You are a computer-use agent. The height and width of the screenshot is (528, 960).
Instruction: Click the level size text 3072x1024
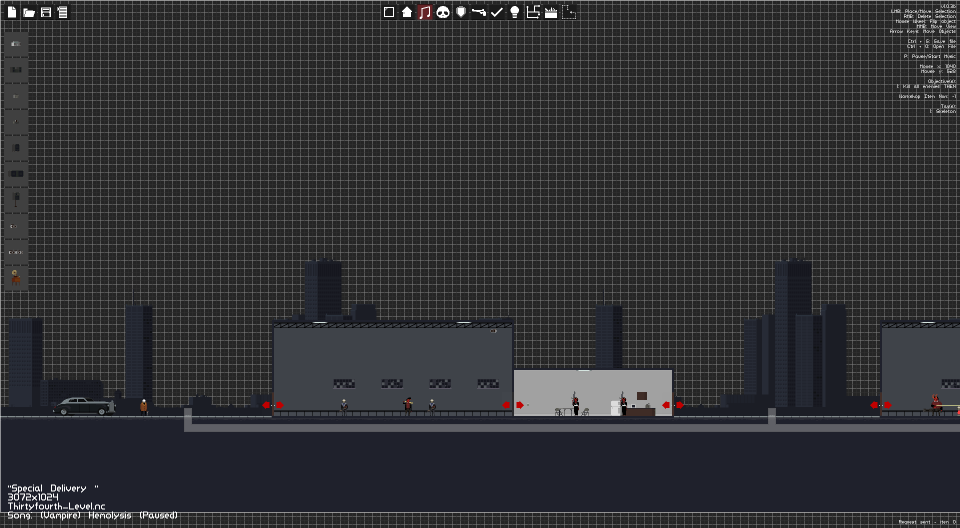click(x=33, y=497)
